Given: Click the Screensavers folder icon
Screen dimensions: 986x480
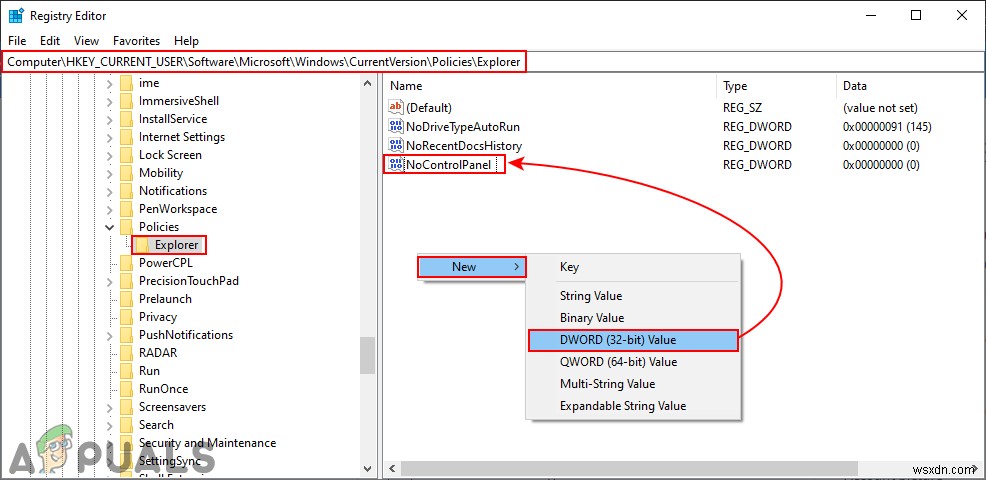Looking at the screenshot, I should tap(127, 407).
